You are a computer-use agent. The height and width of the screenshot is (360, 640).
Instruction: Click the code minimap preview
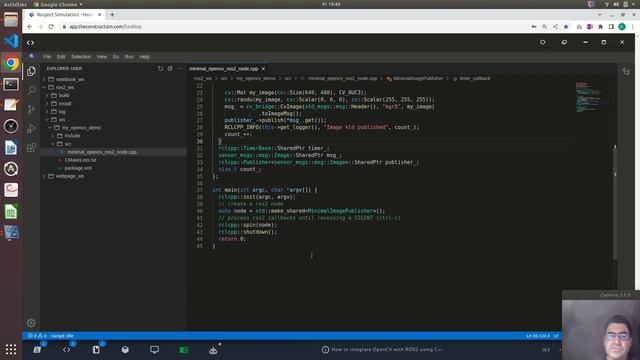588,97
